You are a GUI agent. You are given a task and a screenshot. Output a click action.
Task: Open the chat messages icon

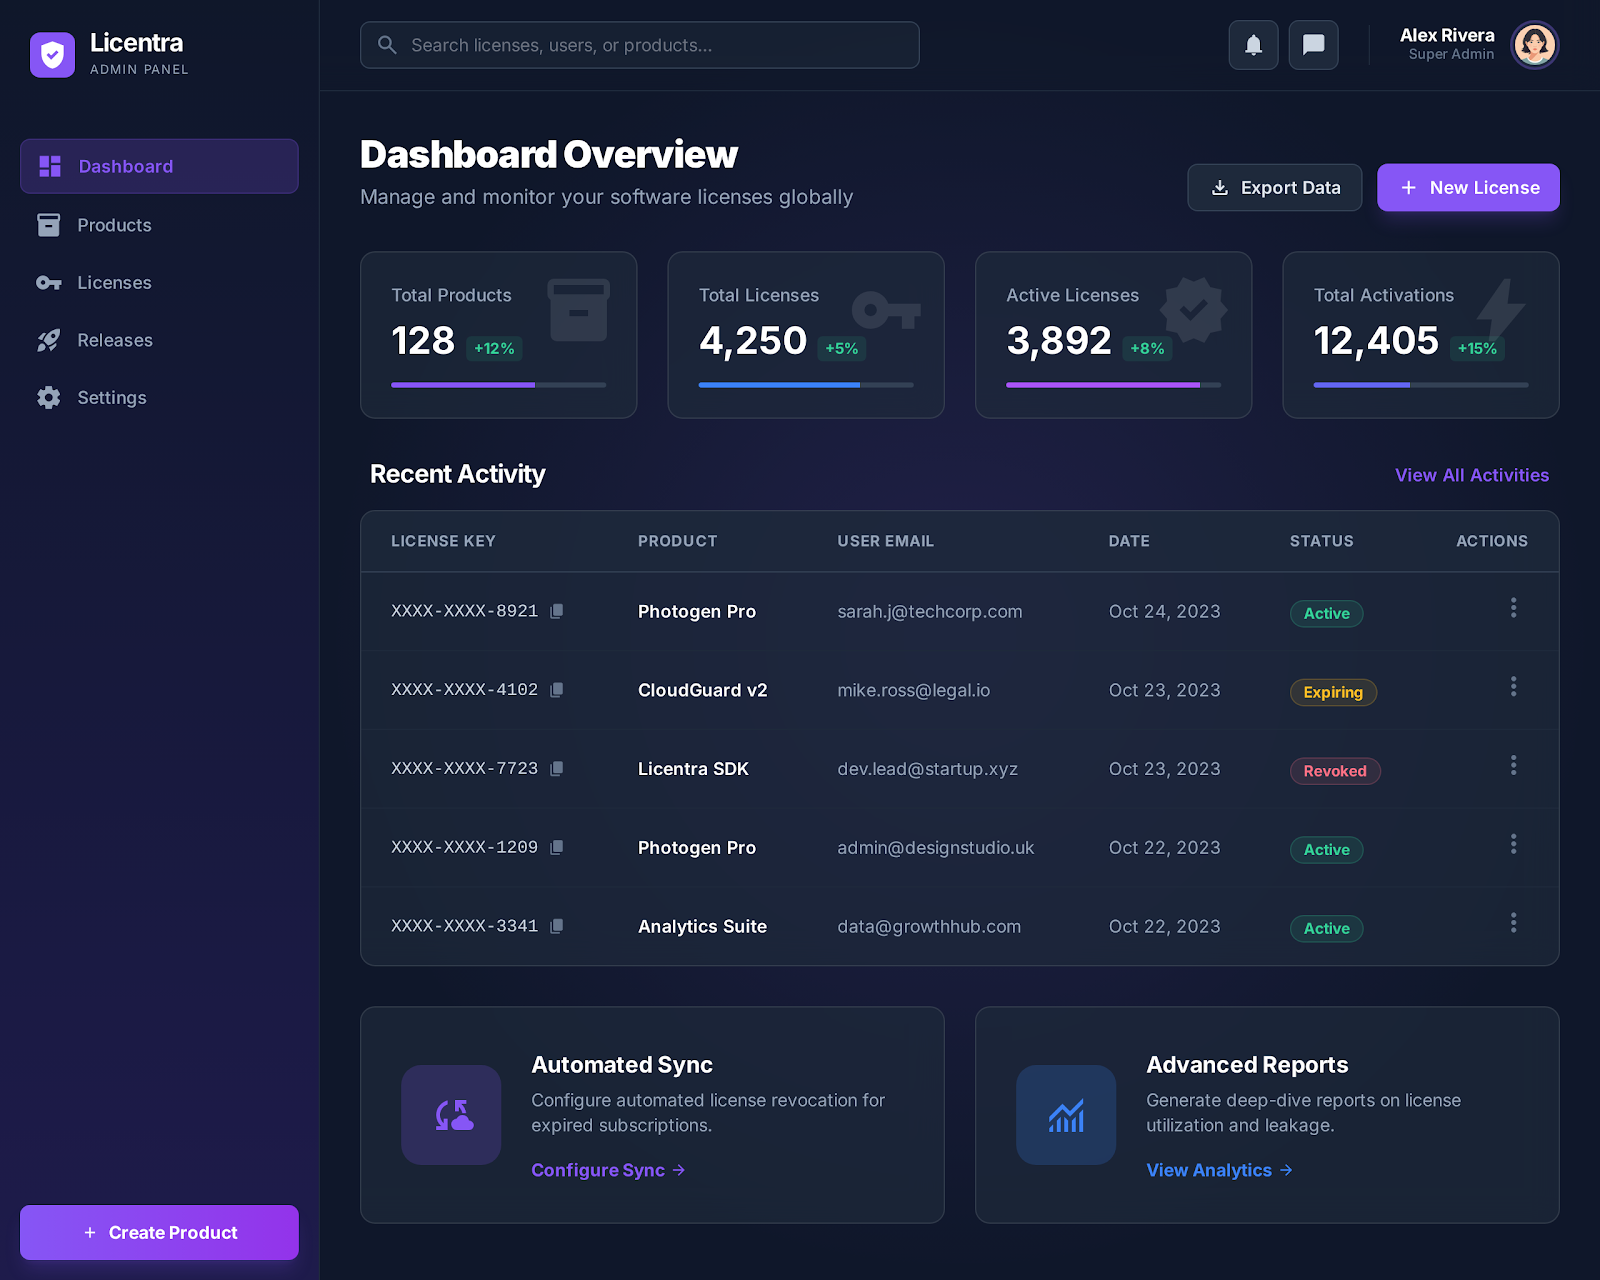pyautogui.click(x=1313, y=45)
